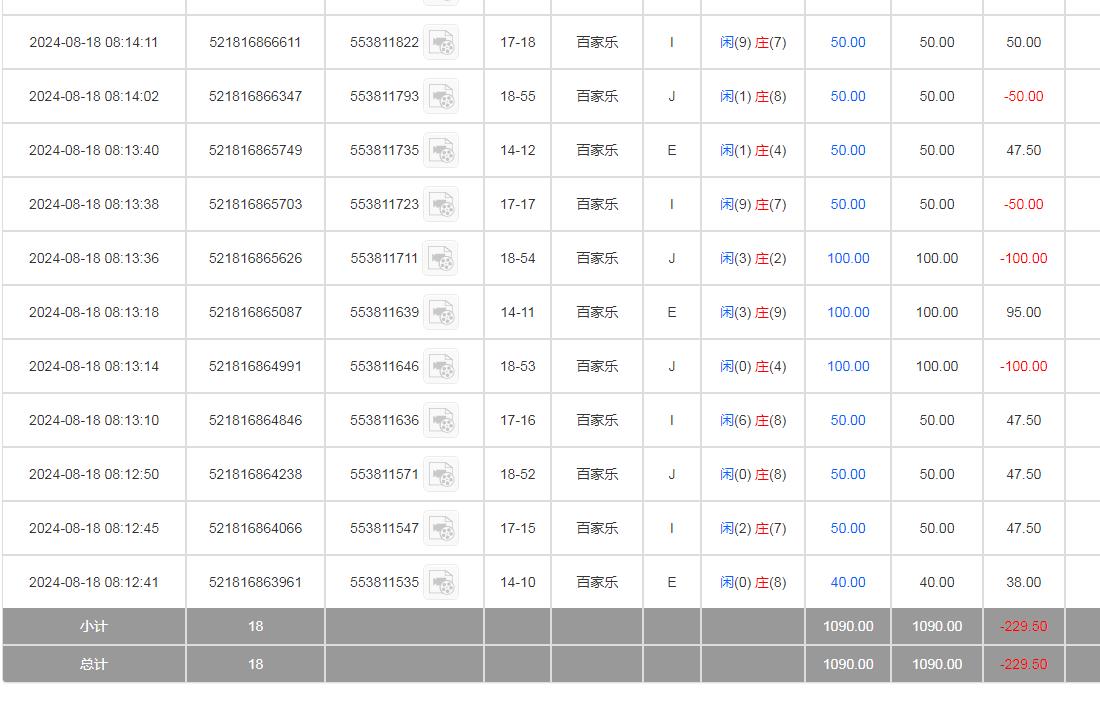
Task: View replay video of game 553811639
Action: (441, 313)
